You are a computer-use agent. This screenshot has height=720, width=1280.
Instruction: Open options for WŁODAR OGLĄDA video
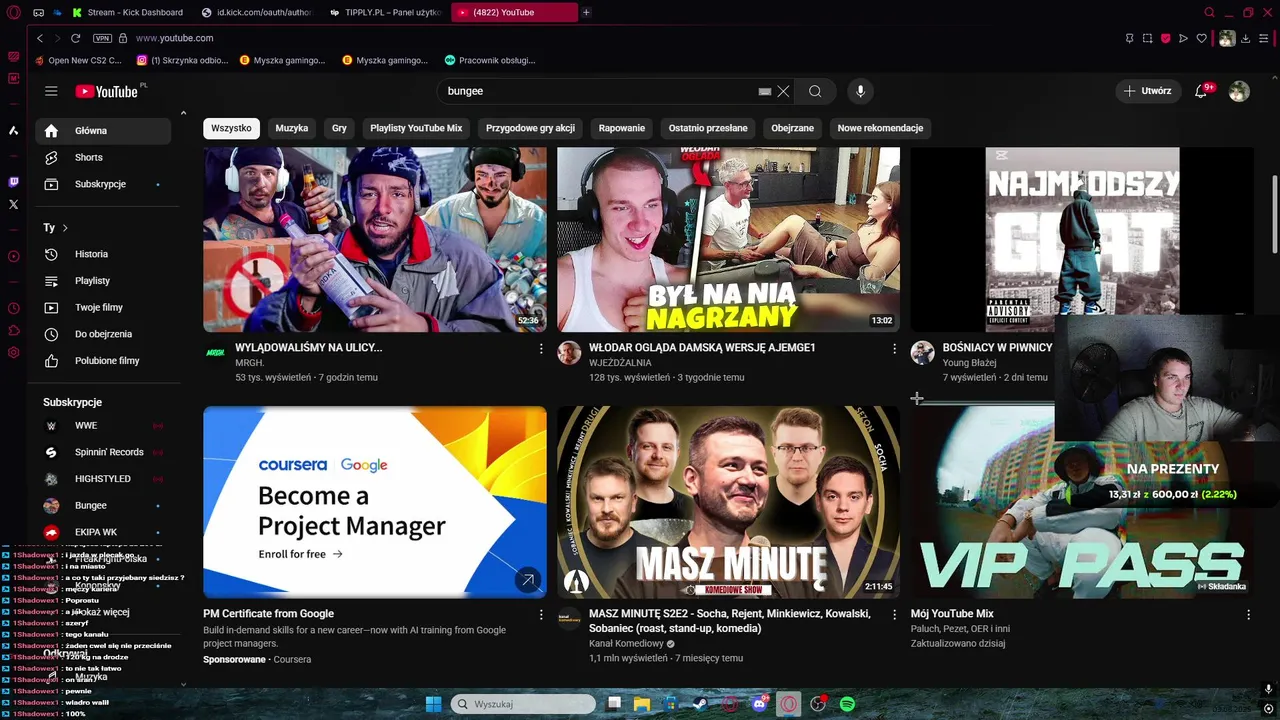coord(894,348)
